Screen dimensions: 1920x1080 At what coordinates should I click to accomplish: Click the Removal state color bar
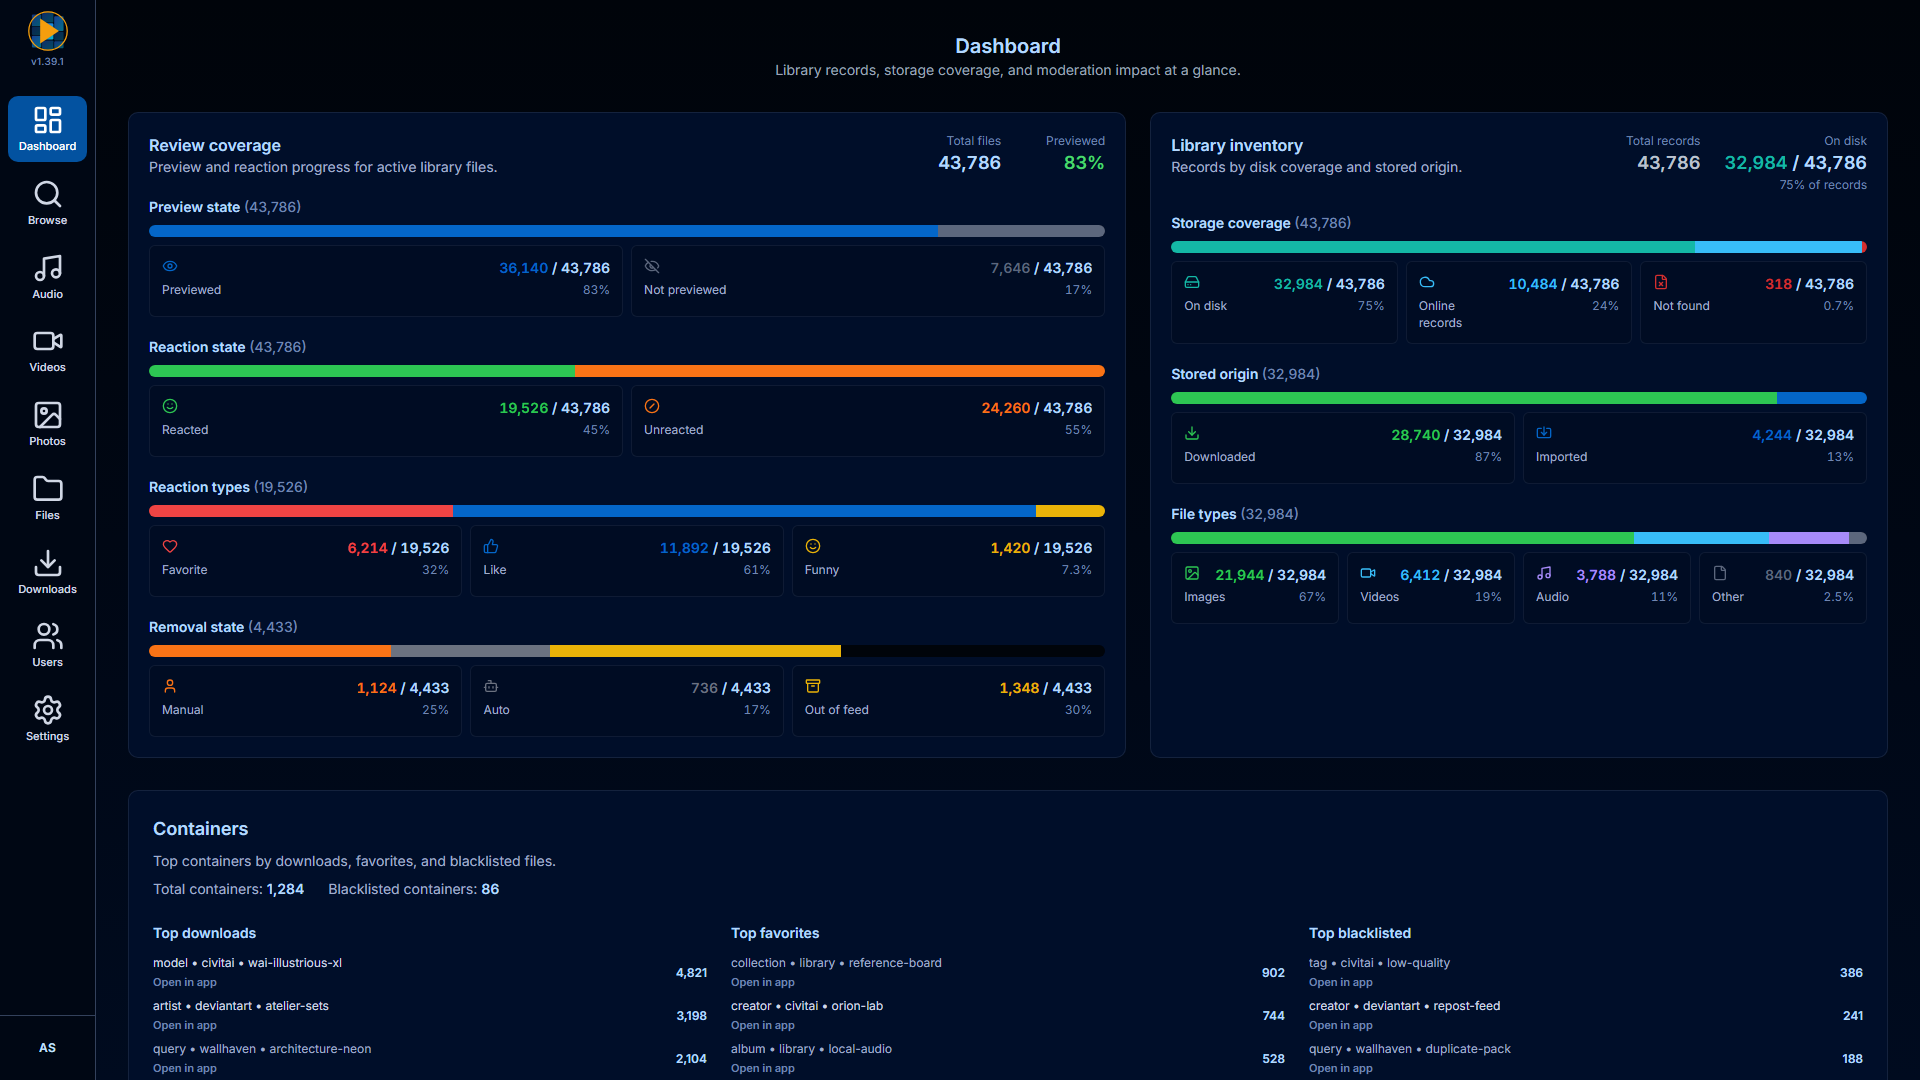click(627, 651)
